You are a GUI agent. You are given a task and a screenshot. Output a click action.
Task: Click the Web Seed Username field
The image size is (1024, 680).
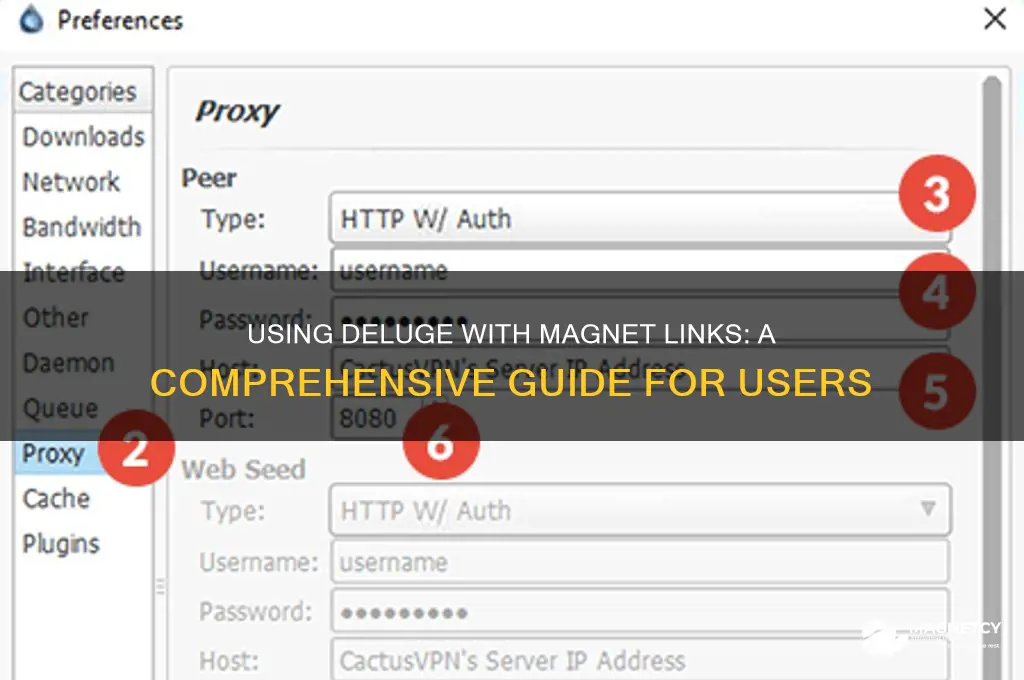(640, 562)
